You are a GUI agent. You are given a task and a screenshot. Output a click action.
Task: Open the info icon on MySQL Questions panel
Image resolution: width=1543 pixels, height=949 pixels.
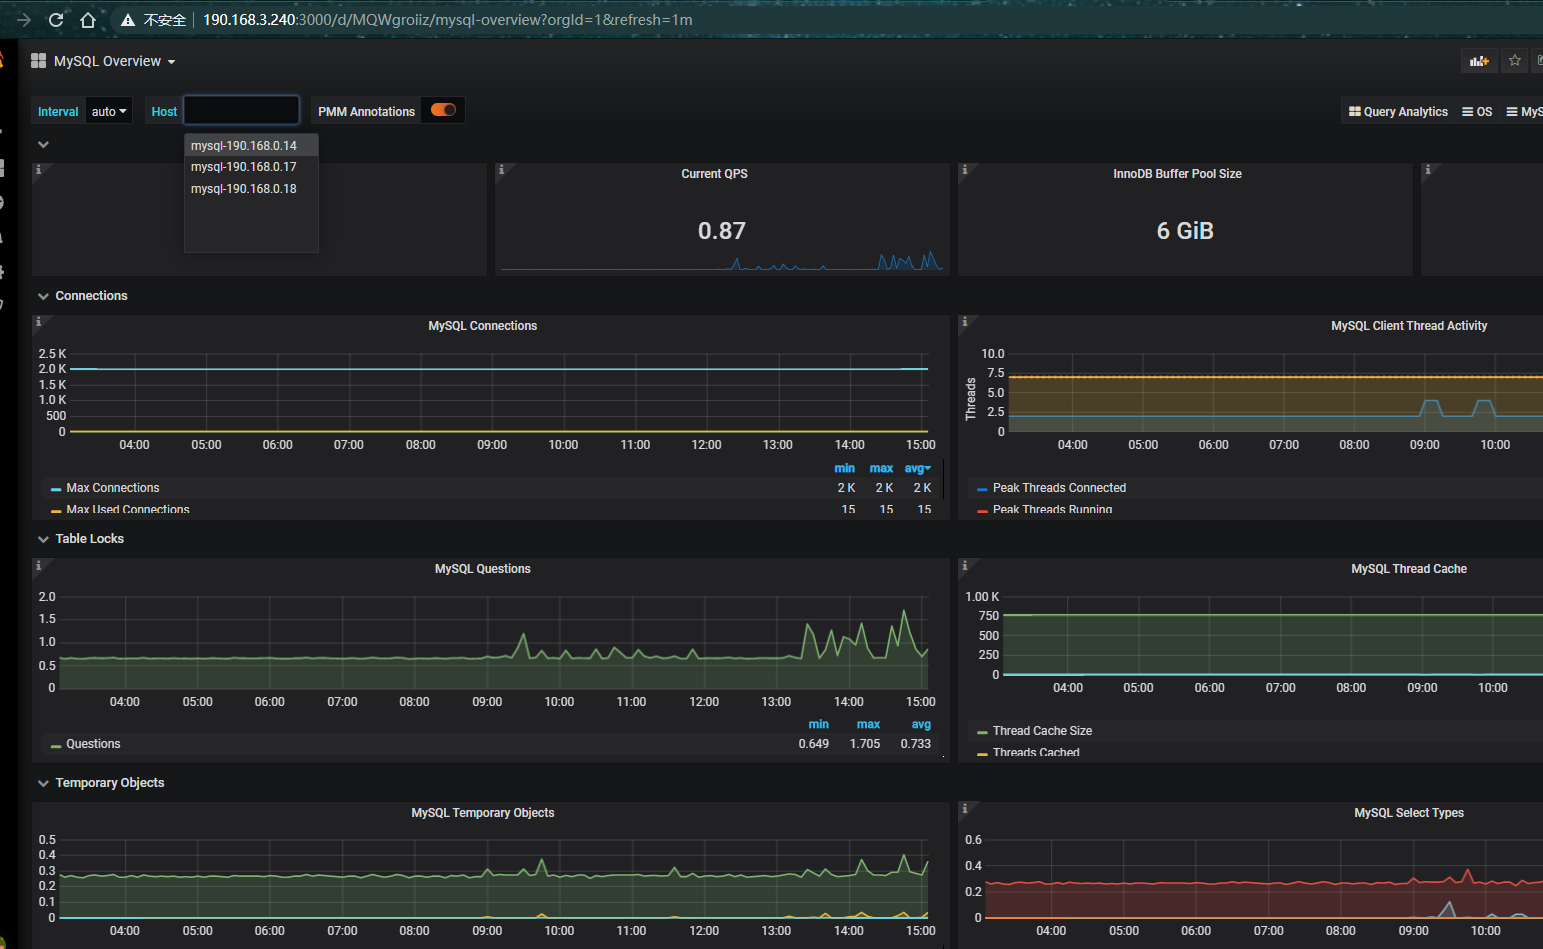(38, 565)
